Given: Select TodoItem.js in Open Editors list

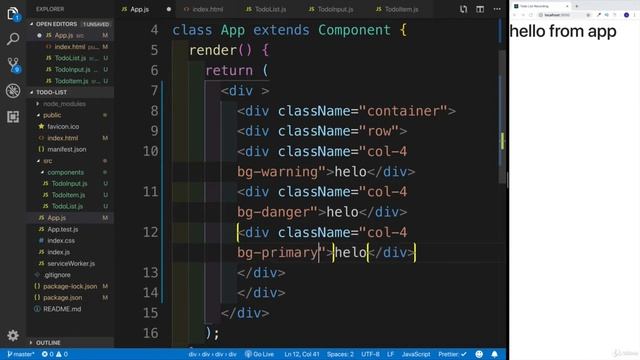Looking at the screenshot, I should [71, 81].
